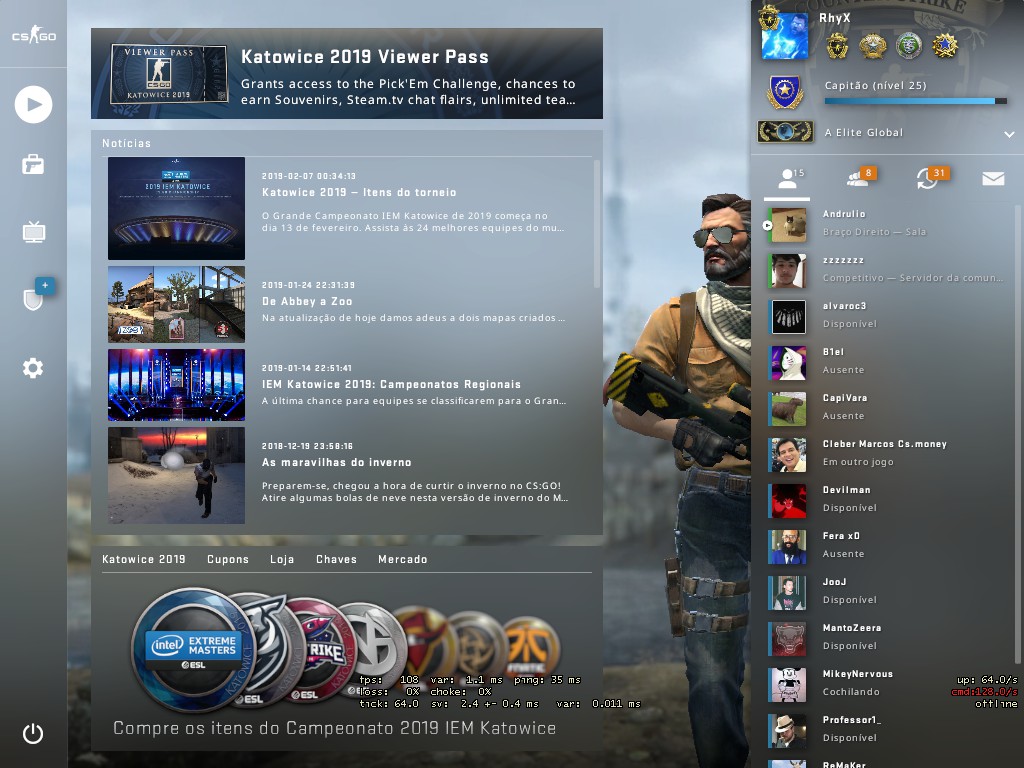This screenshot has width=1024, height=768.
Task: Click Devilman friend avatar
Action: pos(788,501)
